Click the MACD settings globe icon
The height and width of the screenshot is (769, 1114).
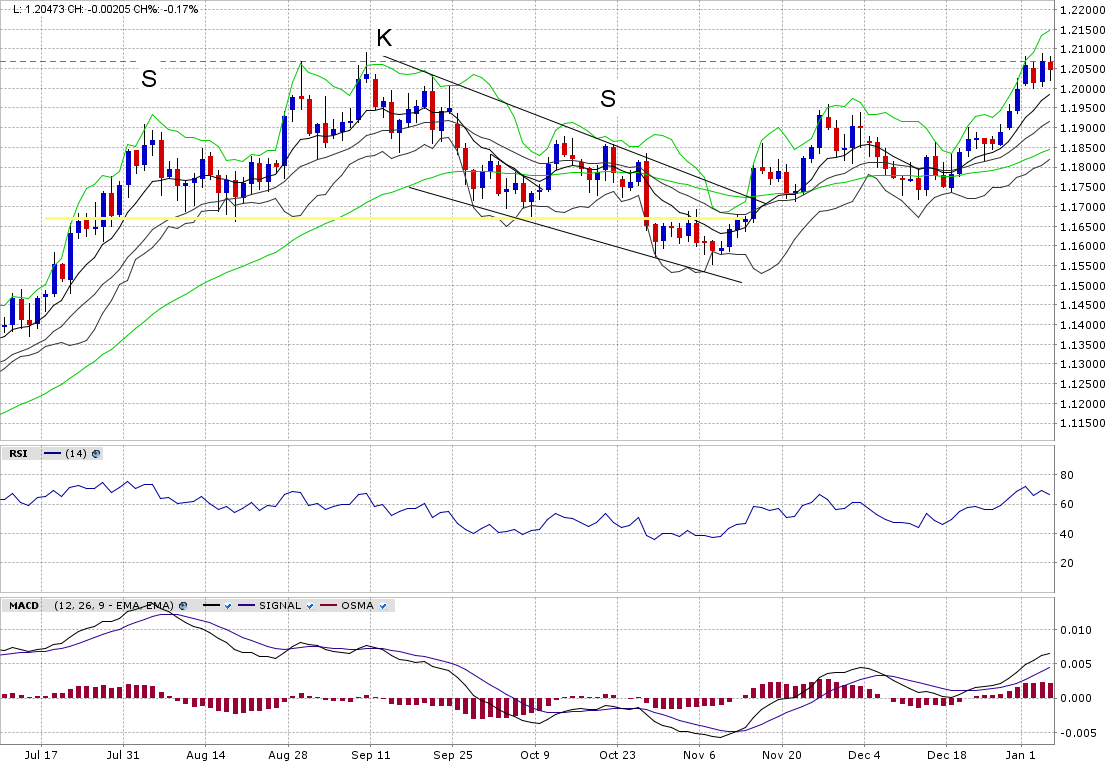pos(183,606)
